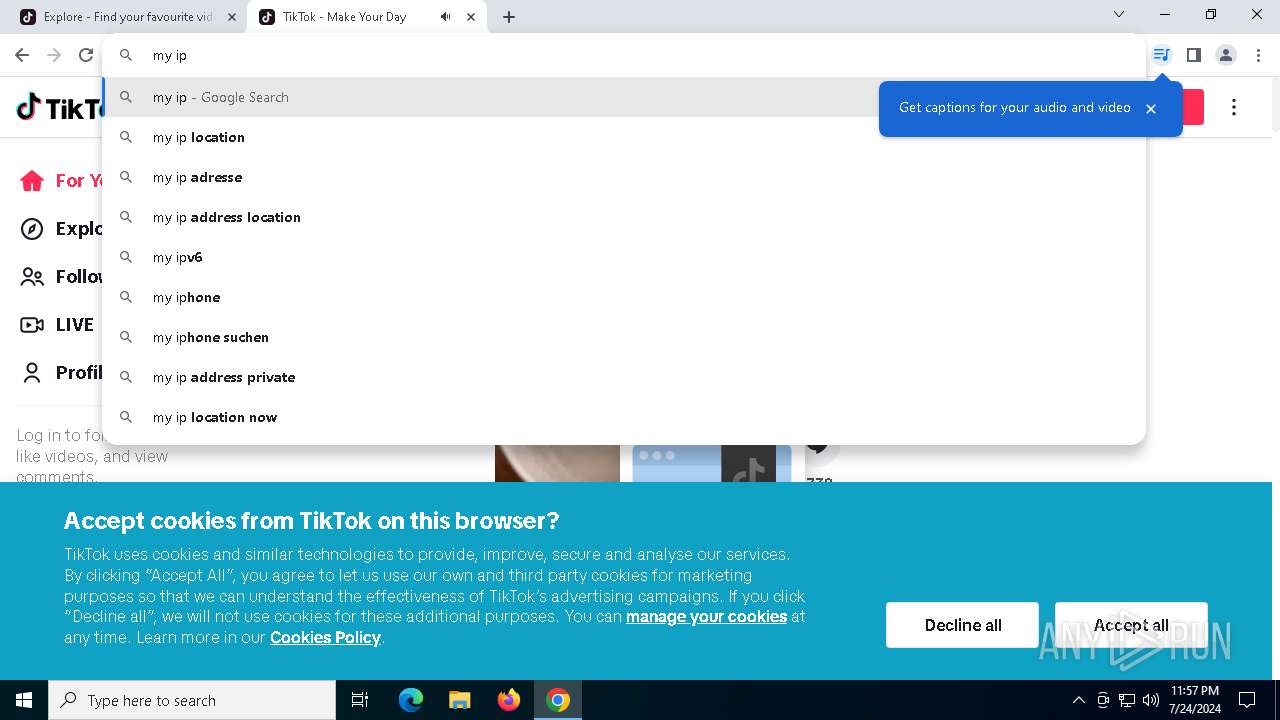The width and height of the screenshot is (1280, 720).
Task: Pick 'my ip address private' suggestion
Action: (623, 377)
